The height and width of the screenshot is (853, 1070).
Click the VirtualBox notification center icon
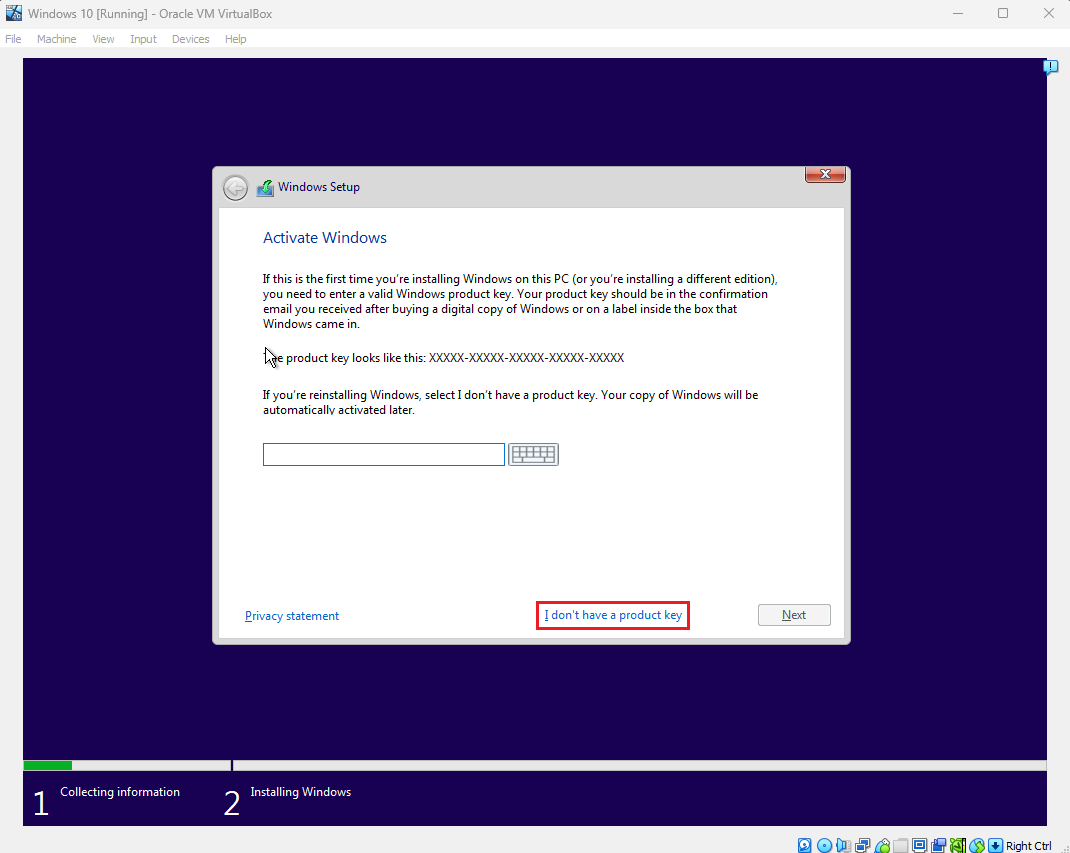(1050, 67)
